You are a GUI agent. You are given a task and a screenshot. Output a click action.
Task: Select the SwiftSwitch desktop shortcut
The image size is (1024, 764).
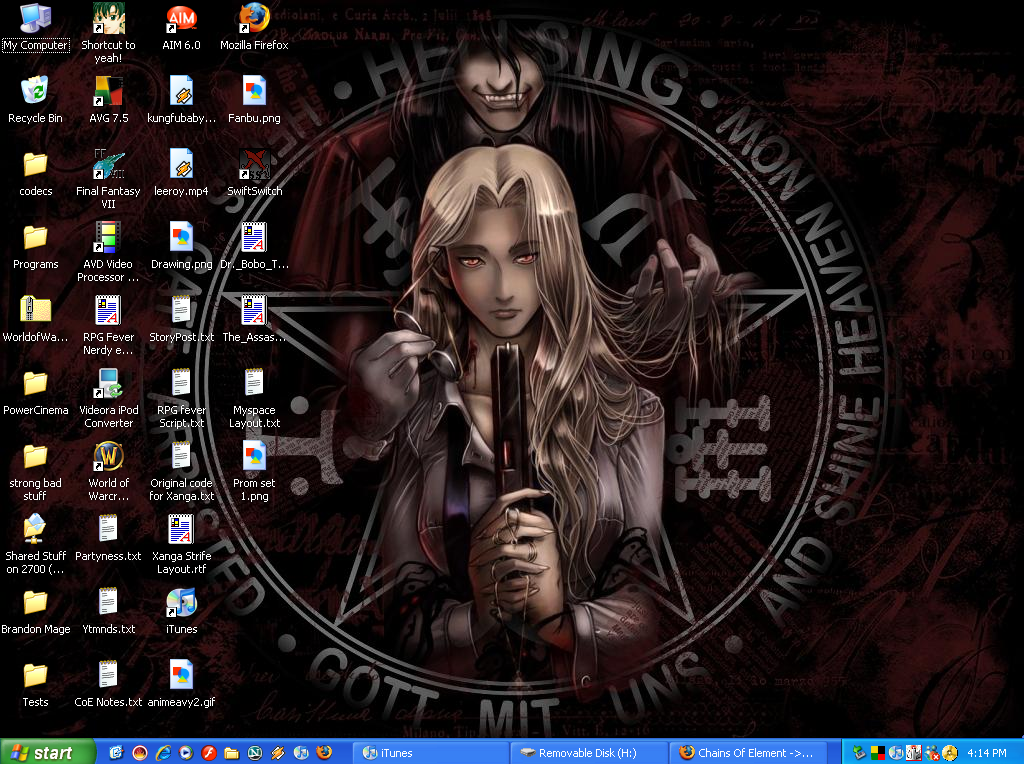254,172
